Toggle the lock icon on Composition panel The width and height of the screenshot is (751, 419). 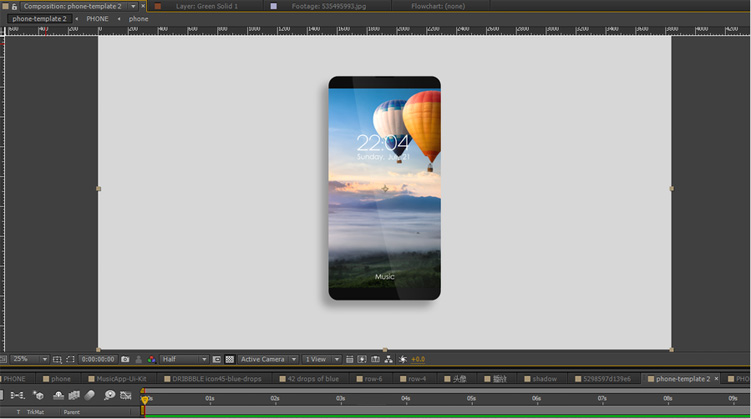click(14, 6)
